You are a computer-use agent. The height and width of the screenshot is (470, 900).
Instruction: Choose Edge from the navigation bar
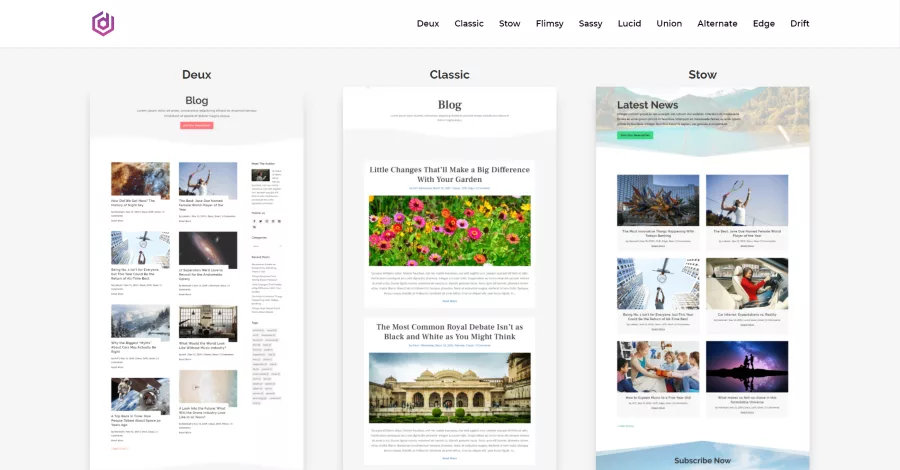(x=763, y=24)
